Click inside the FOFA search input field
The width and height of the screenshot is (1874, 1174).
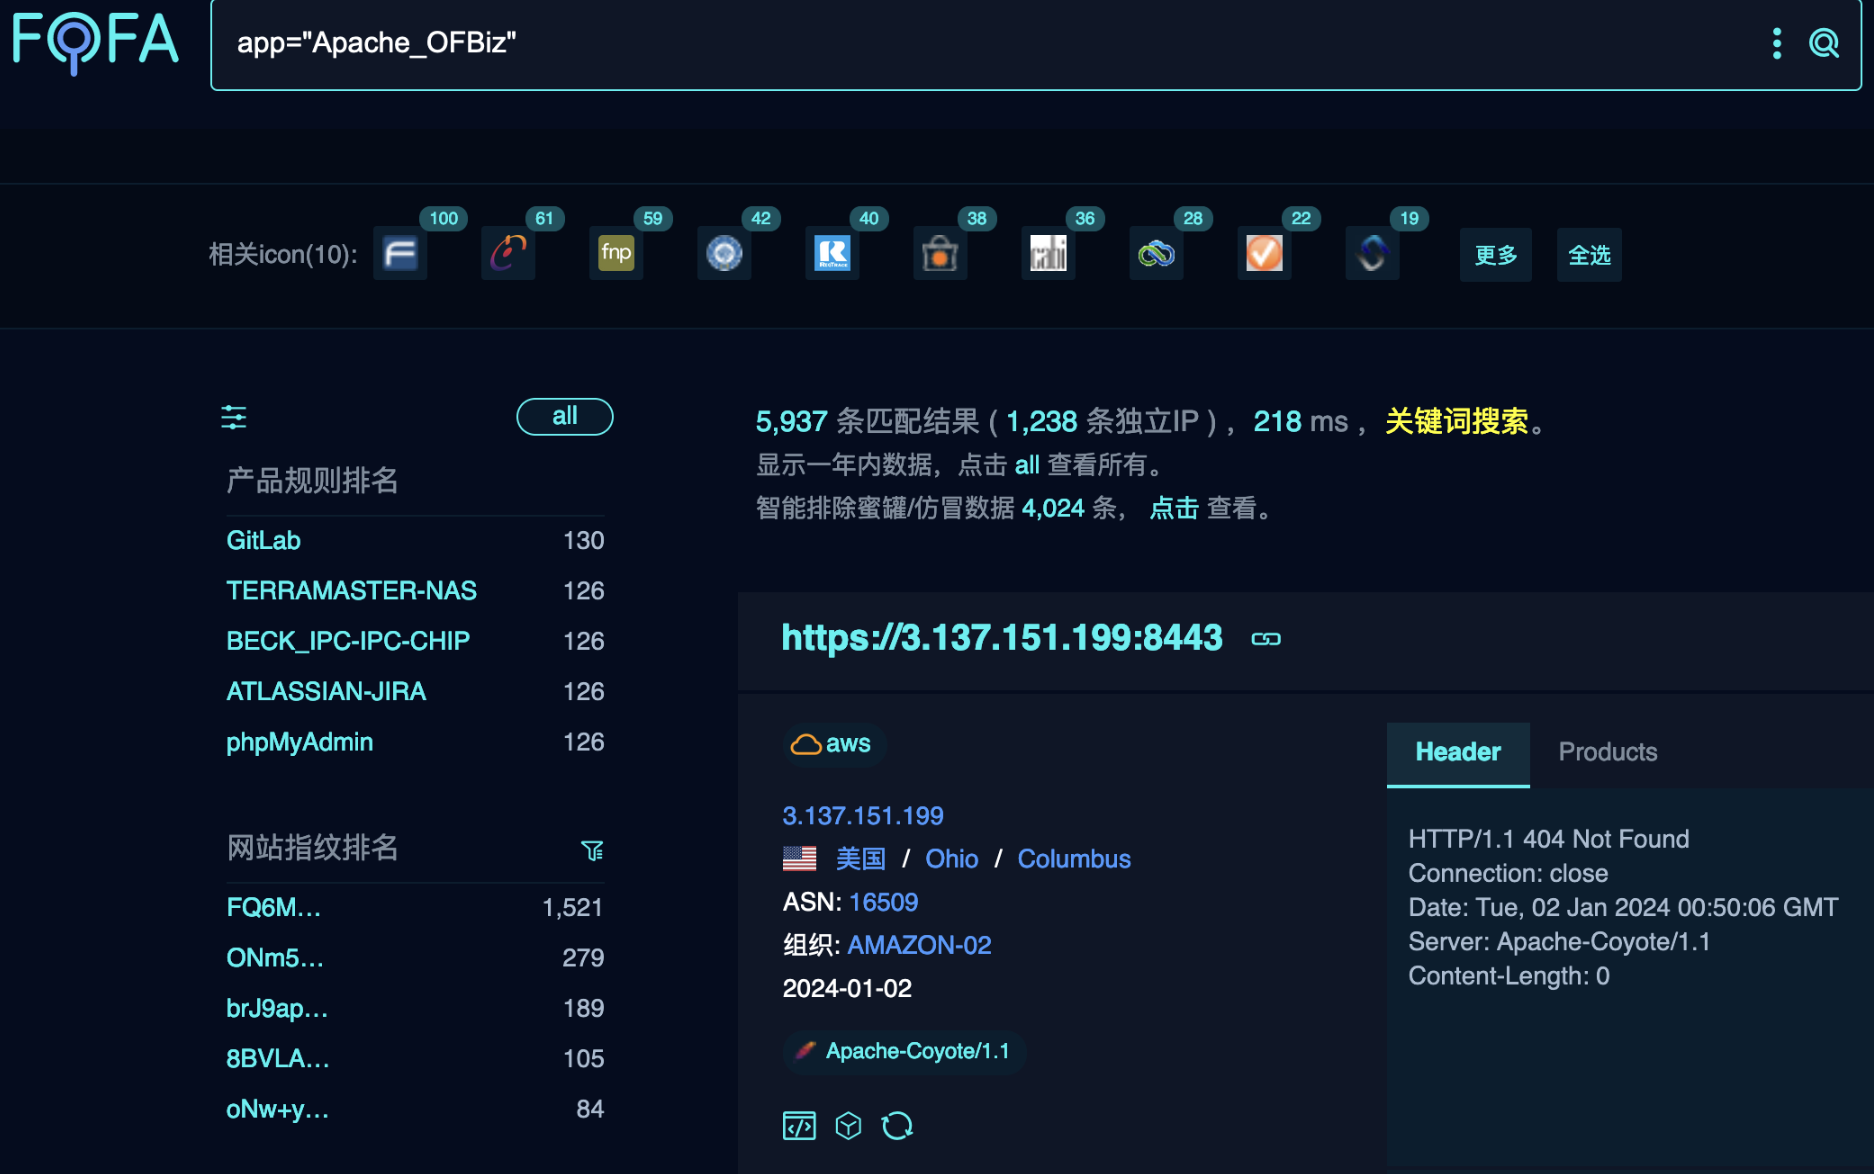700,43
